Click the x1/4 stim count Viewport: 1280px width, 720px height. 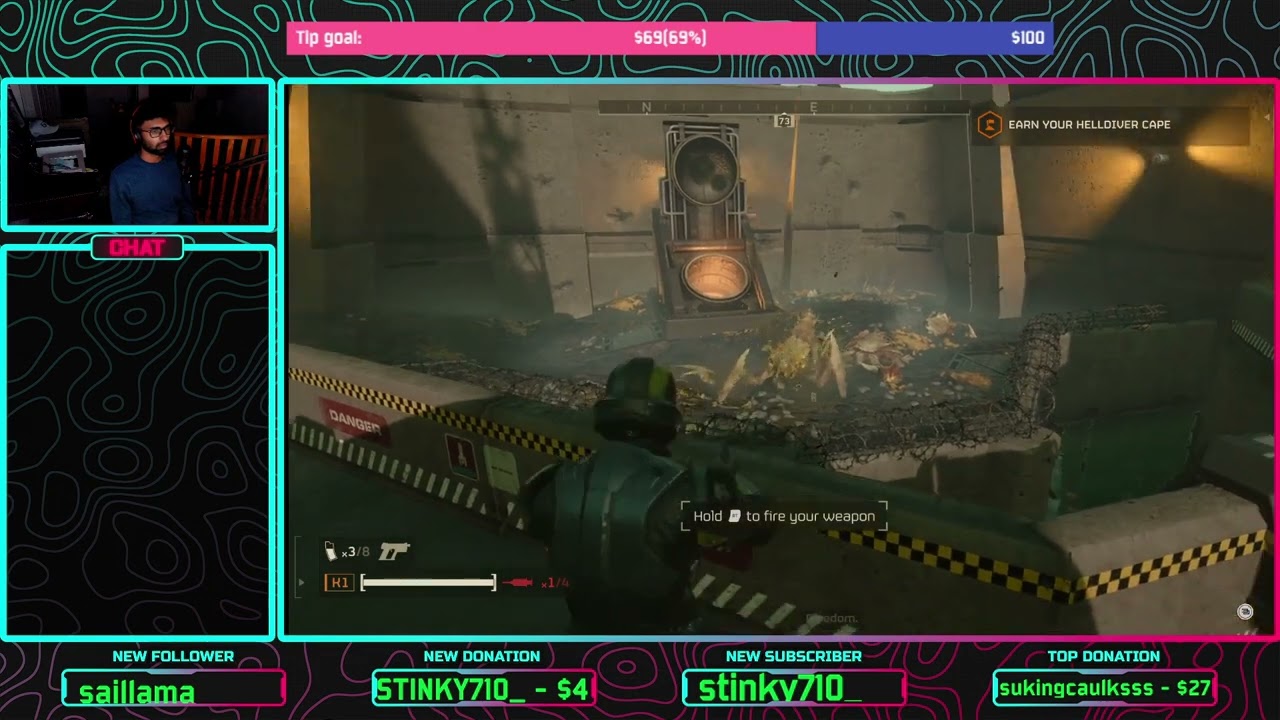554,582
